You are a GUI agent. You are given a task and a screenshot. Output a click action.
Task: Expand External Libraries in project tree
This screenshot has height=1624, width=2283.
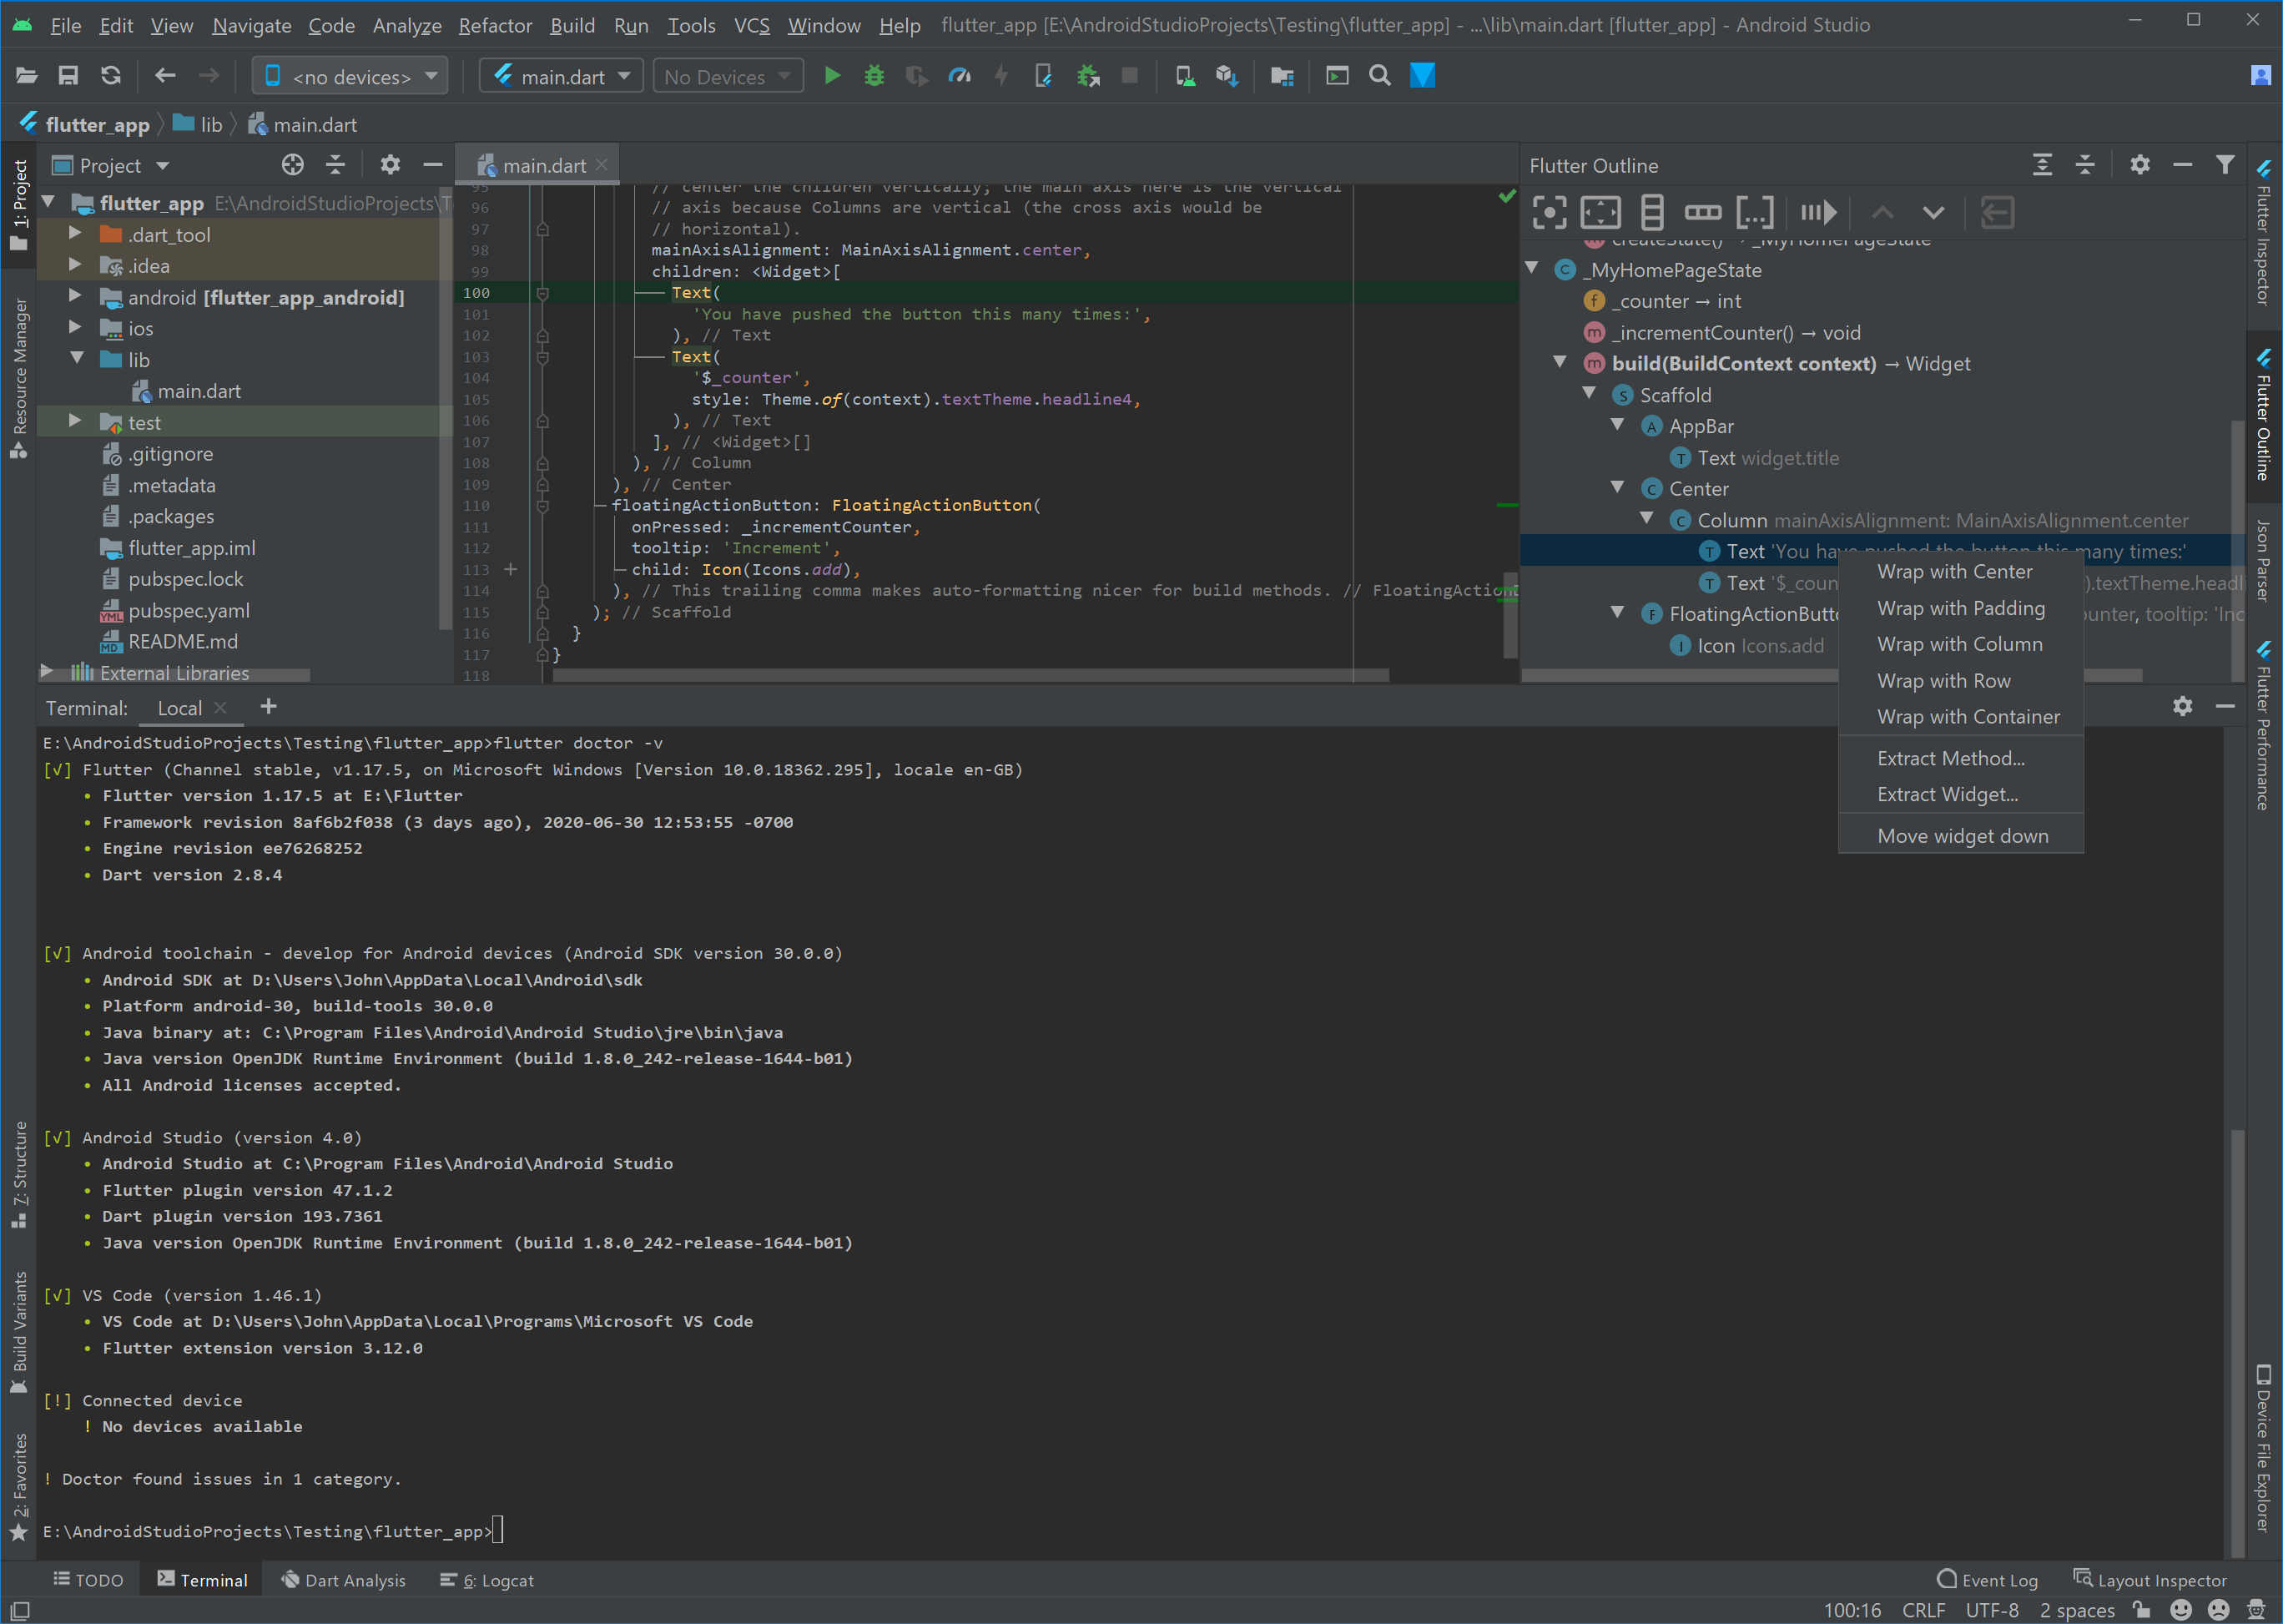tap(47, 672)
